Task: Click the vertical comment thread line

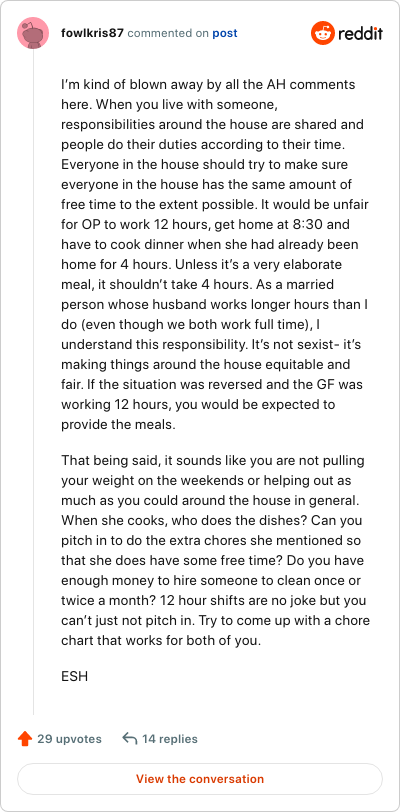Action: click(34, 382)
